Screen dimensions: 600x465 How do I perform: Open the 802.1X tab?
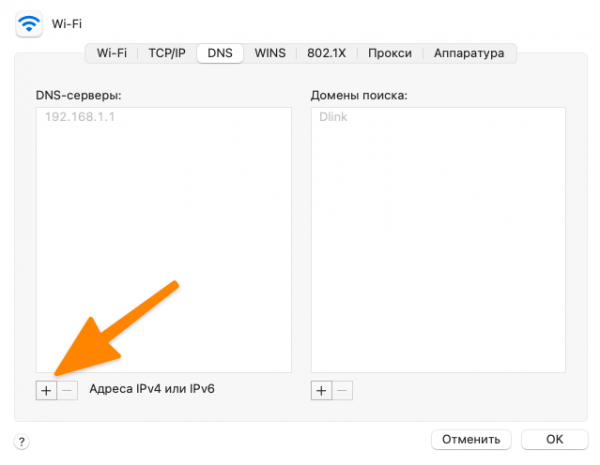click(326, 53)
